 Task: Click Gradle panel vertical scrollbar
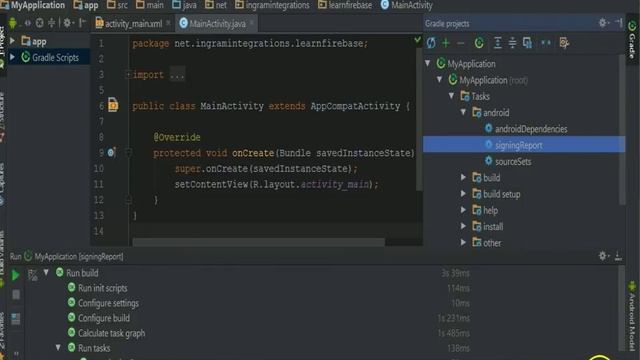click(x=622, y=130)
